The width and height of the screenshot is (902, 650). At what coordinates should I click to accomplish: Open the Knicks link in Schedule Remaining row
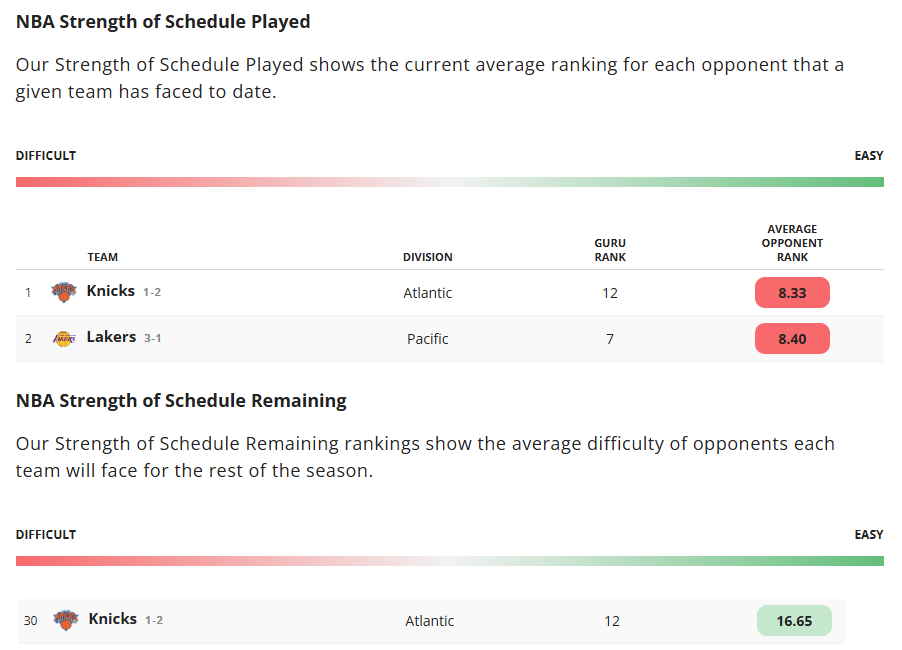pyautogui.click(x=113, y=619)
